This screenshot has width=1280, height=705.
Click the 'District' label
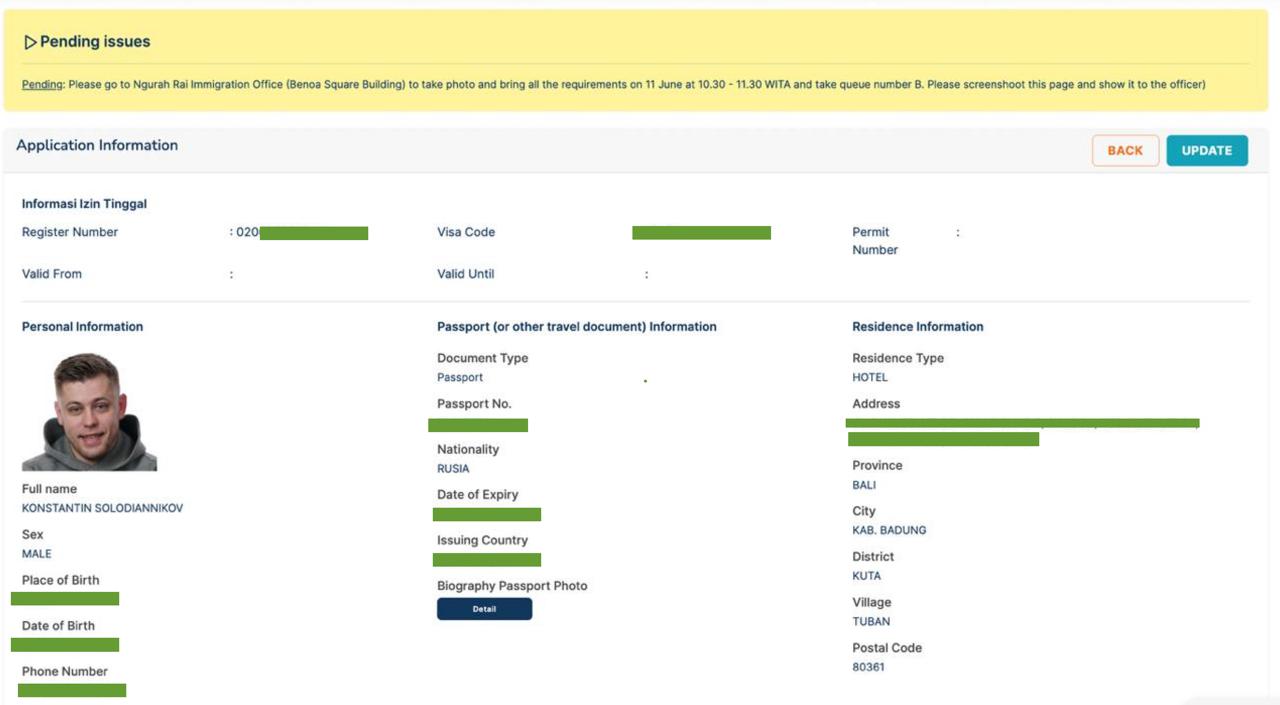coord(873,557)
